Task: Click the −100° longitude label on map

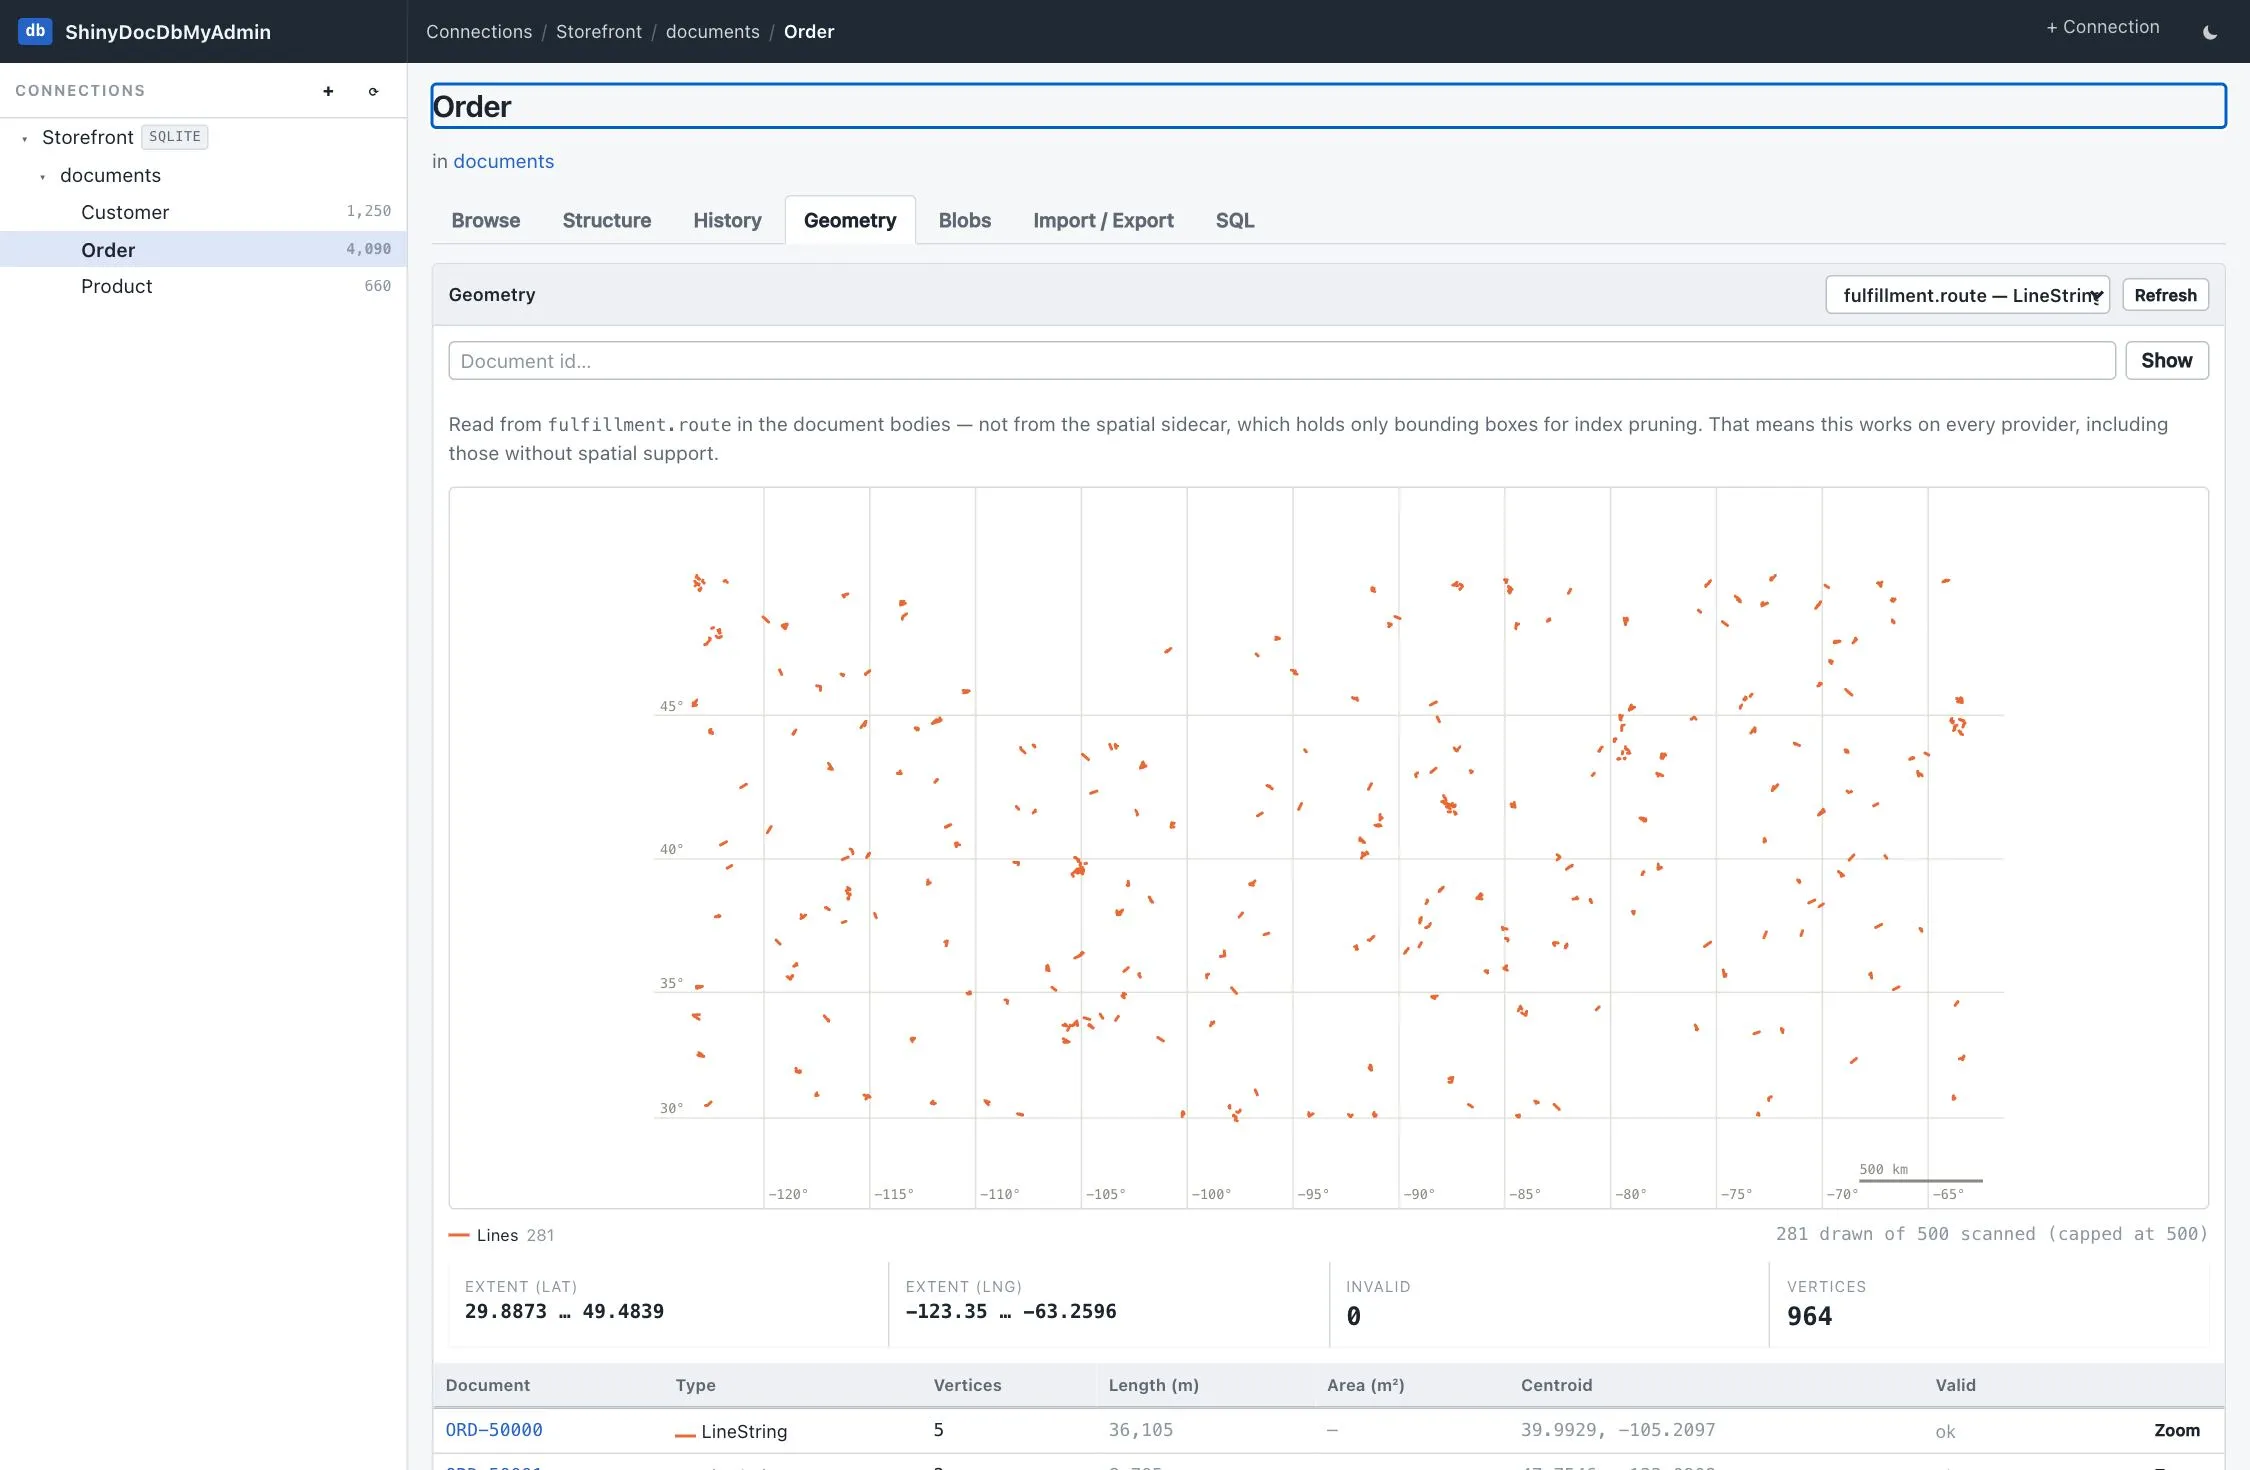Action: pyautogui.click(x=1212, y=1194)
